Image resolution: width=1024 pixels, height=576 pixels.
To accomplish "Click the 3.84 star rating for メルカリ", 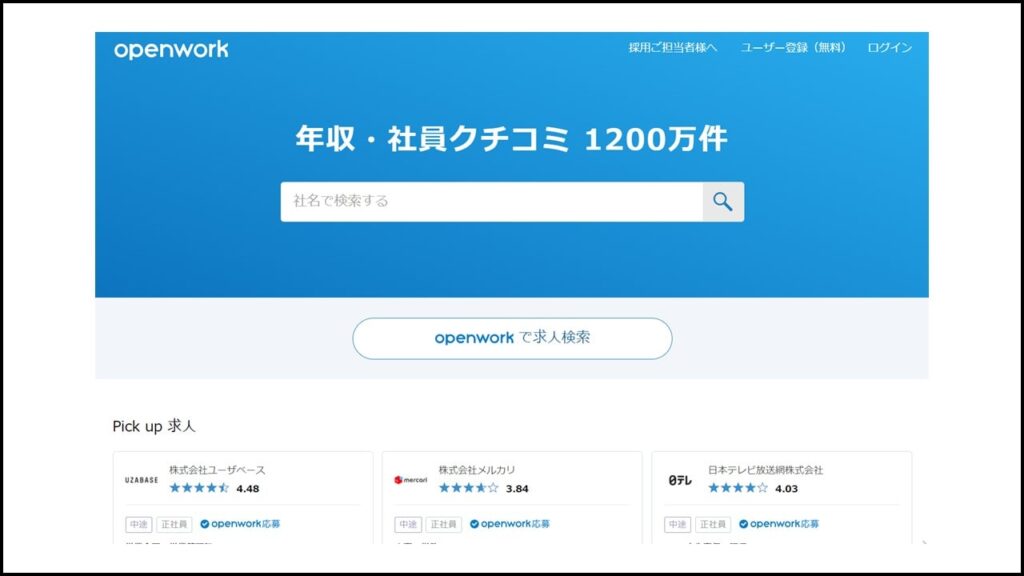I will (x=483, y=488).
